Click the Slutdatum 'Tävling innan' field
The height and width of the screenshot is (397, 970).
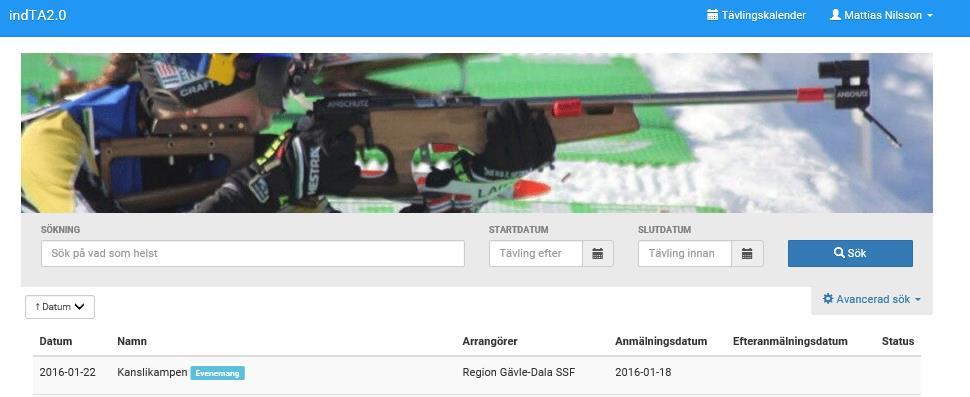coord(685,254)
